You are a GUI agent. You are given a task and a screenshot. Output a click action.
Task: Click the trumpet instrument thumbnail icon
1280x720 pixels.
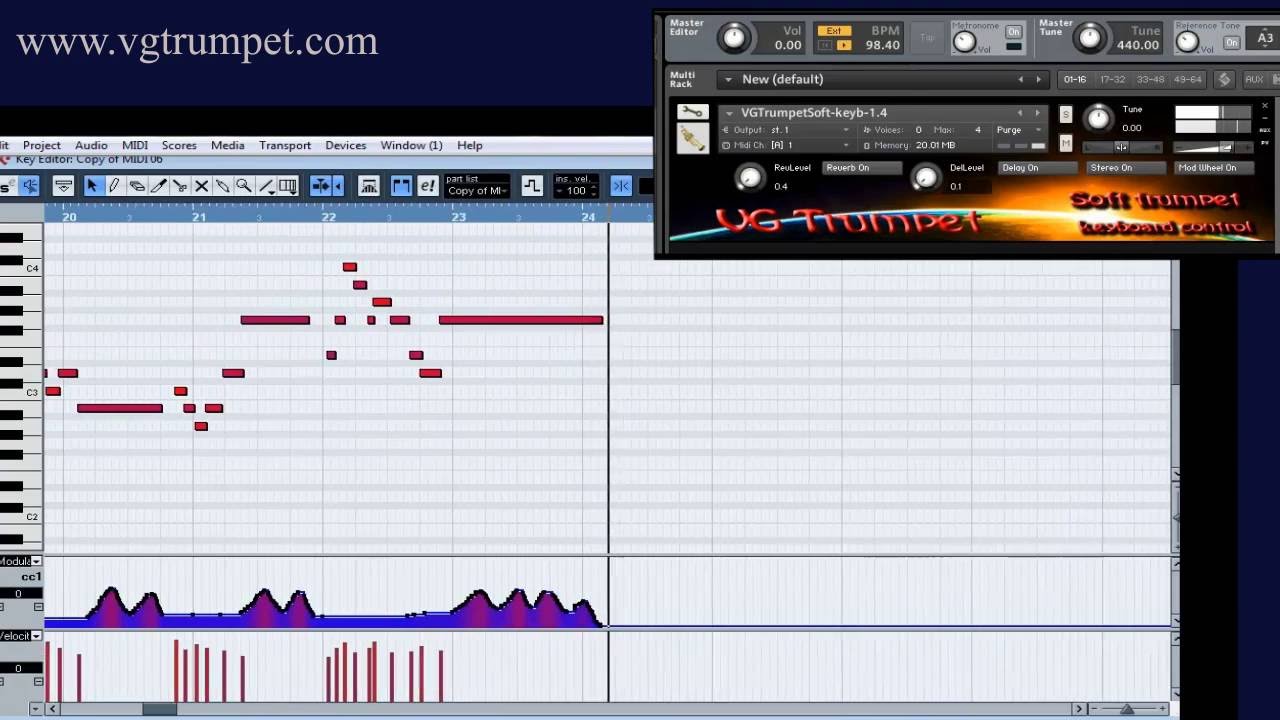[692, 138]
